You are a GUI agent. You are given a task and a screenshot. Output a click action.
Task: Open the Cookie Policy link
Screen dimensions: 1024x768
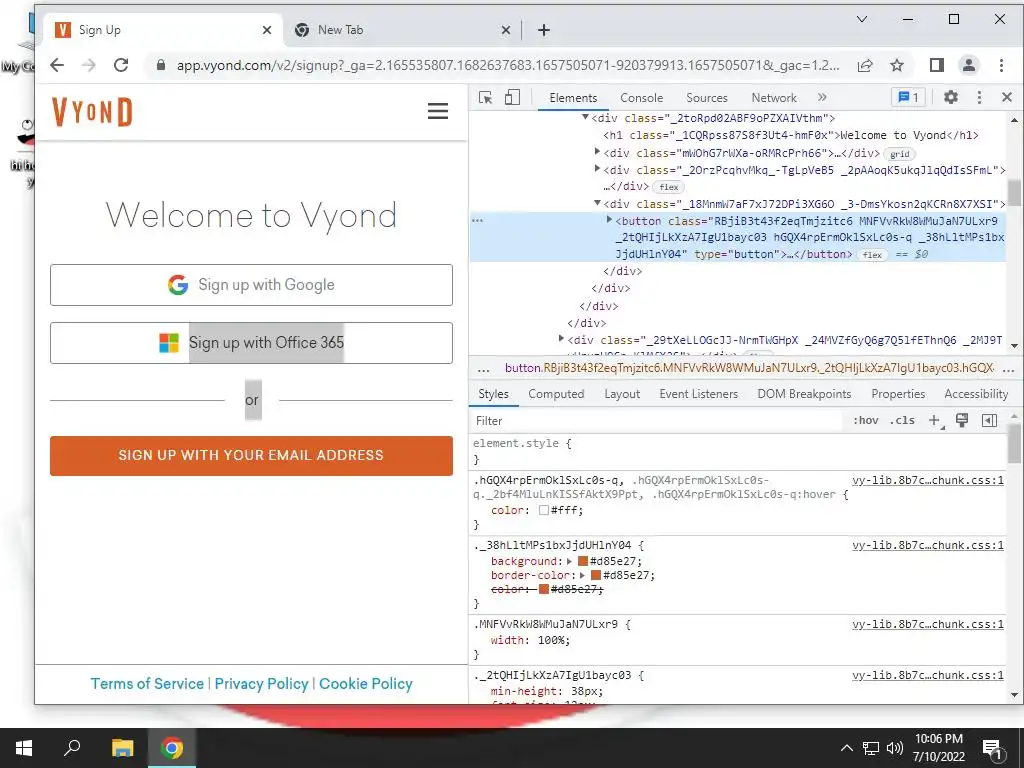[x=366, y=684]
